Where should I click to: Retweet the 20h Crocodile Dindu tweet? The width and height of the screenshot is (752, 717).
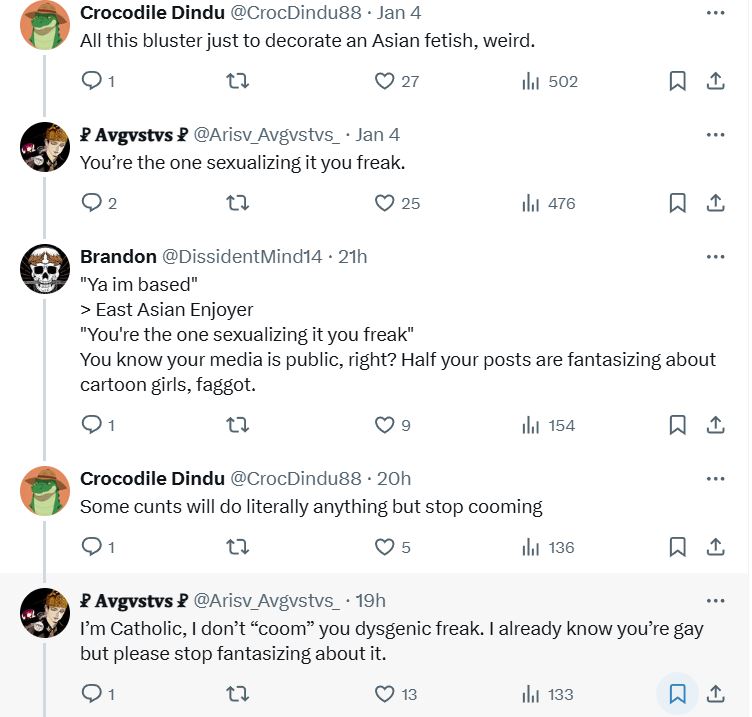[x=237, y=547]
